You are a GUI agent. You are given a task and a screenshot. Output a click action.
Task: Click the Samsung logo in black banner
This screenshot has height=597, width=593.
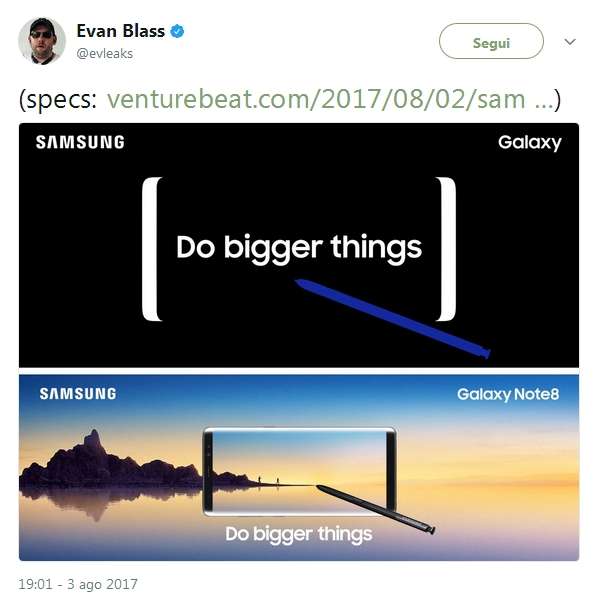80,142
